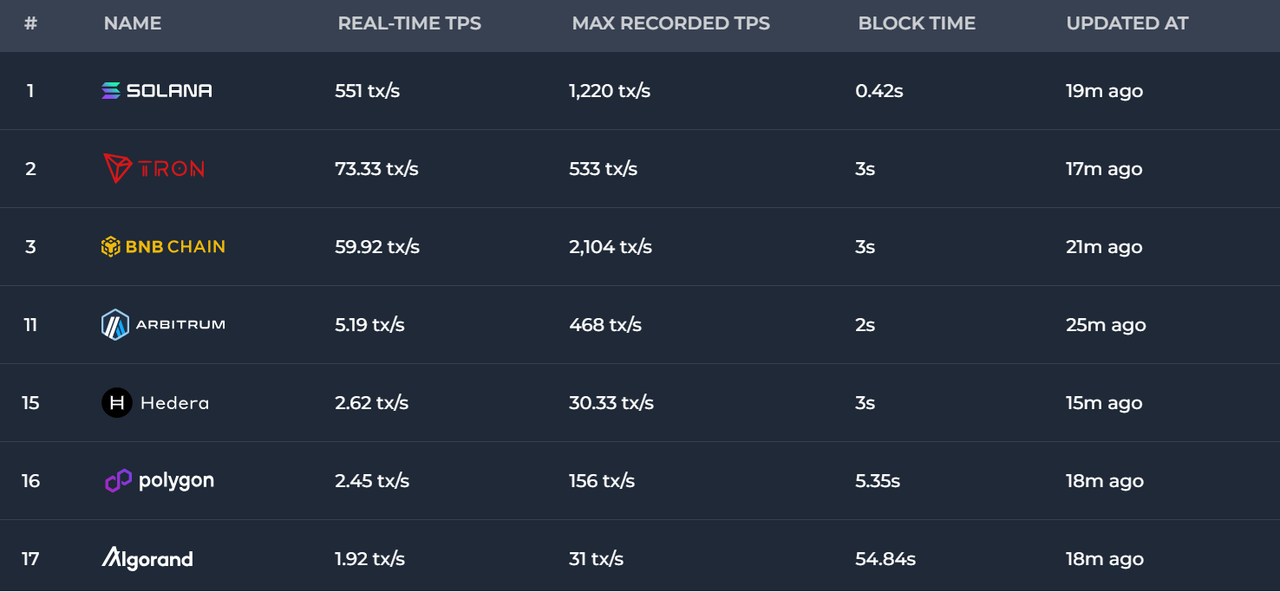Click Arbitrum's 25m ago updated cell
Screen dimensions: 1280x592
point(1105,325)
